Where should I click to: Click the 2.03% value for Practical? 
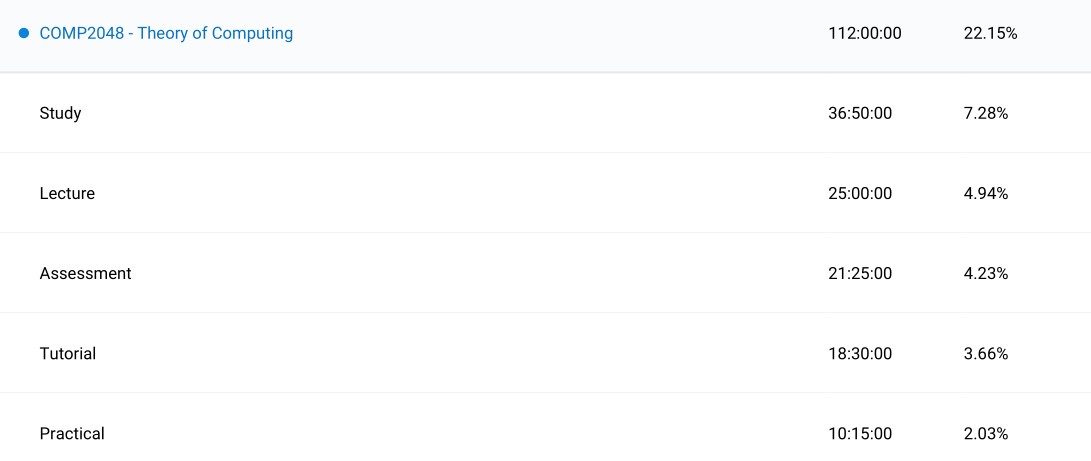click(985, 433)
